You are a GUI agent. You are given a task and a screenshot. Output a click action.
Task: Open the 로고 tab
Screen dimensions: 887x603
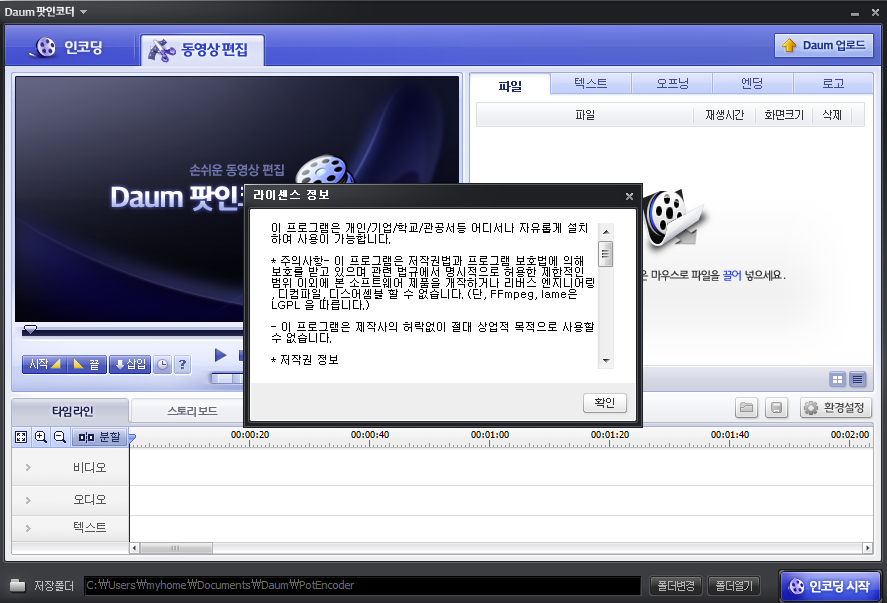pos(833,84)
